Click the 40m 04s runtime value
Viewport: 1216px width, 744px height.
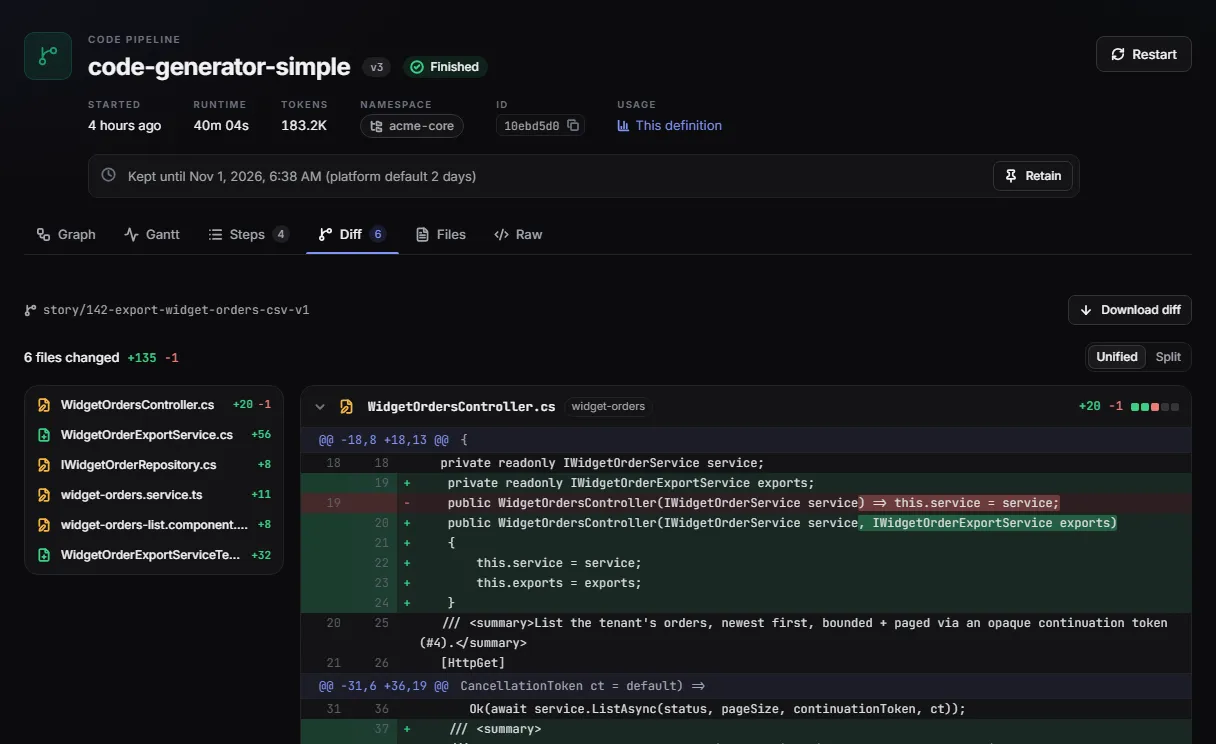(221, 126)
